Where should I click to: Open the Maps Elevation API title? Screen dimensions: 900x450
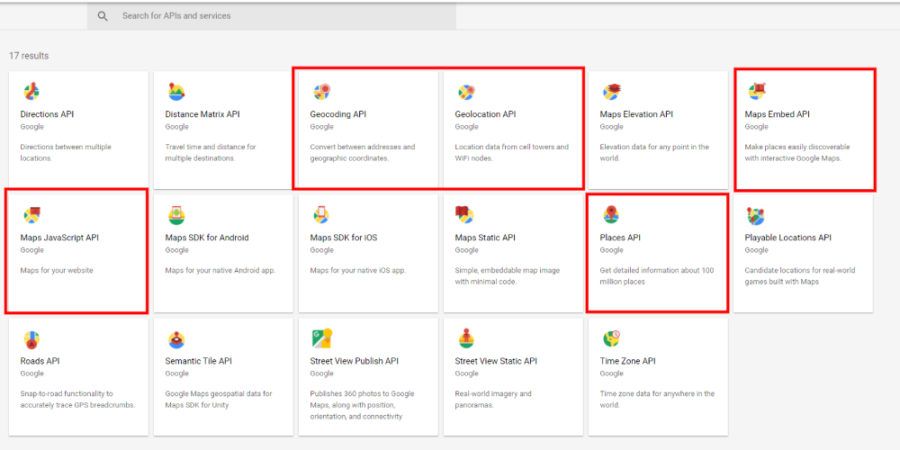[x=637, y=114]
